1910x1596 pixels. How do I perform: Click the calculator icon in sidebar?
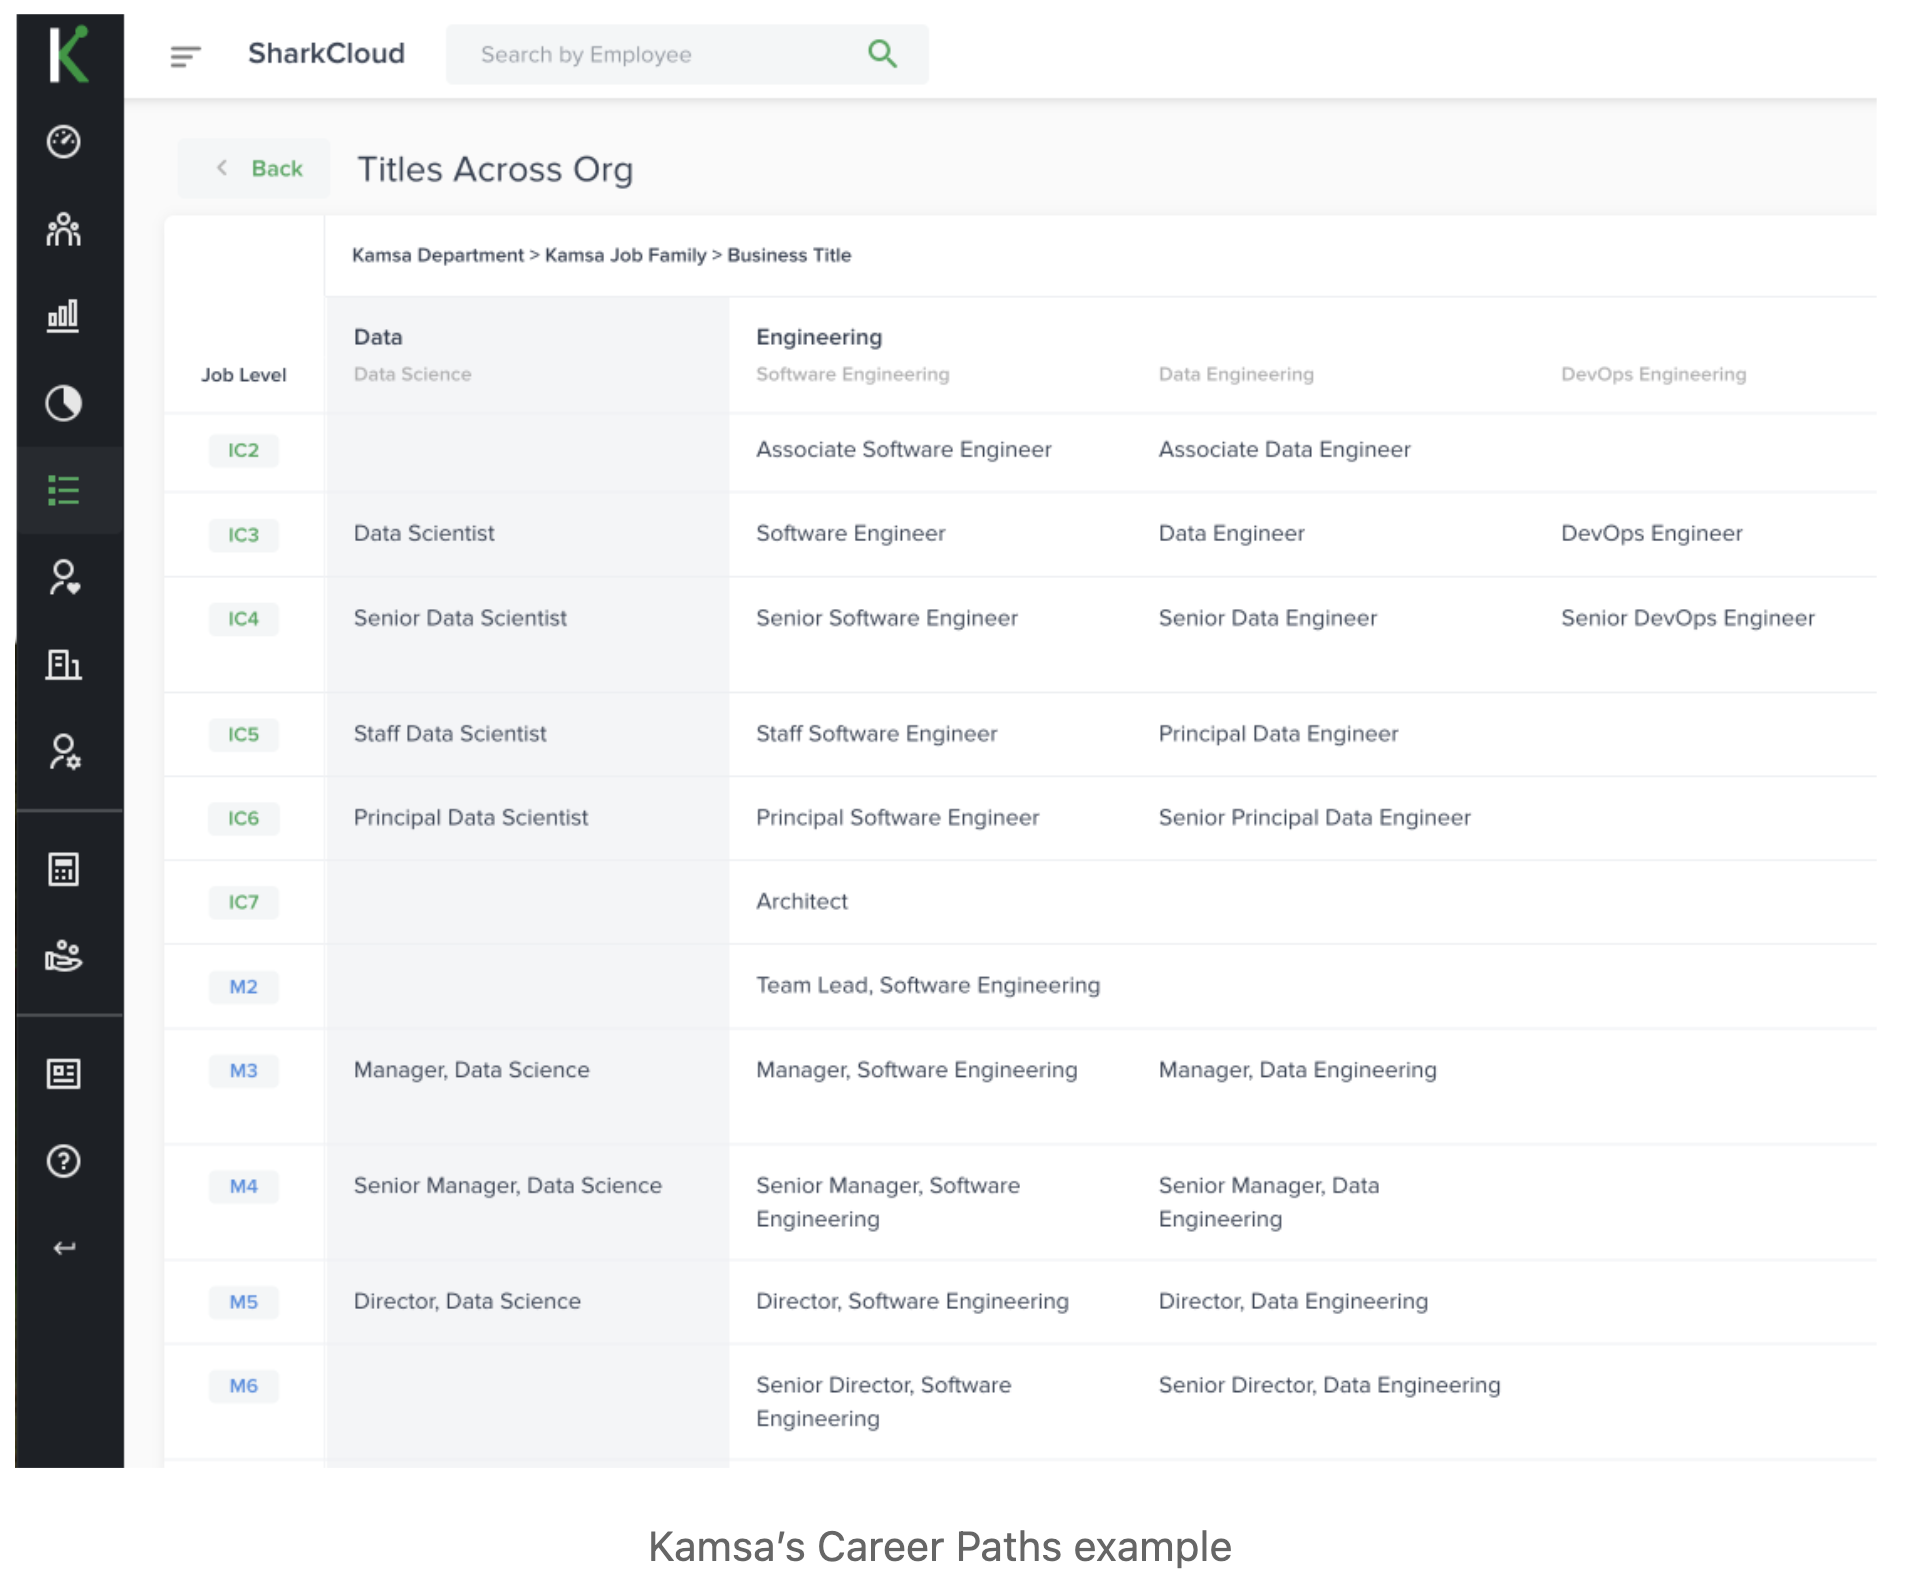[64, 869]
